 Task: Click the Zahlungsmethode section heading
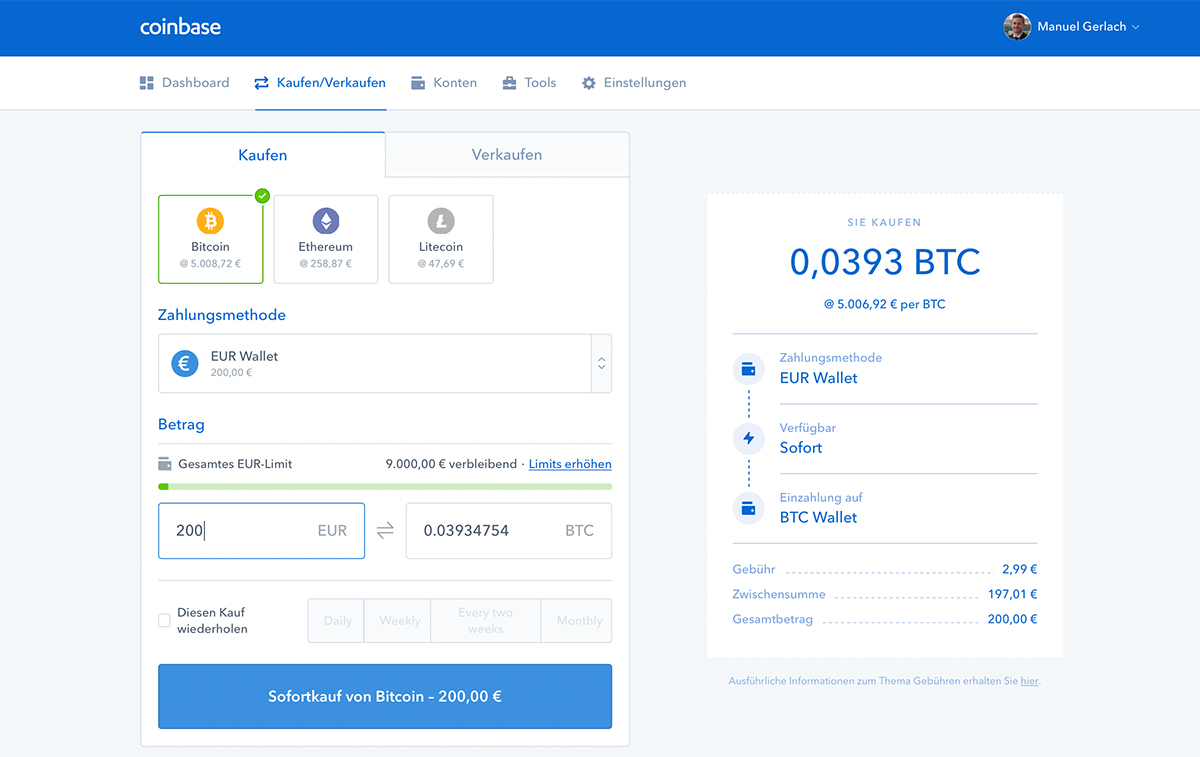pyautogui.click(x=222, y=315)
